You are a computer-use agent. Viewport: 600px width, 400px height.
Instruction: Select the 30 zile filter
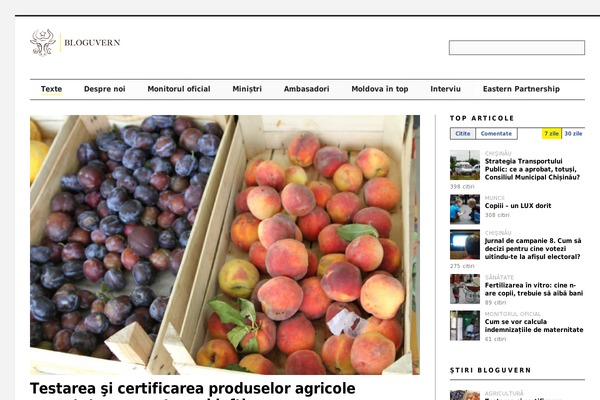pos(573,134)
